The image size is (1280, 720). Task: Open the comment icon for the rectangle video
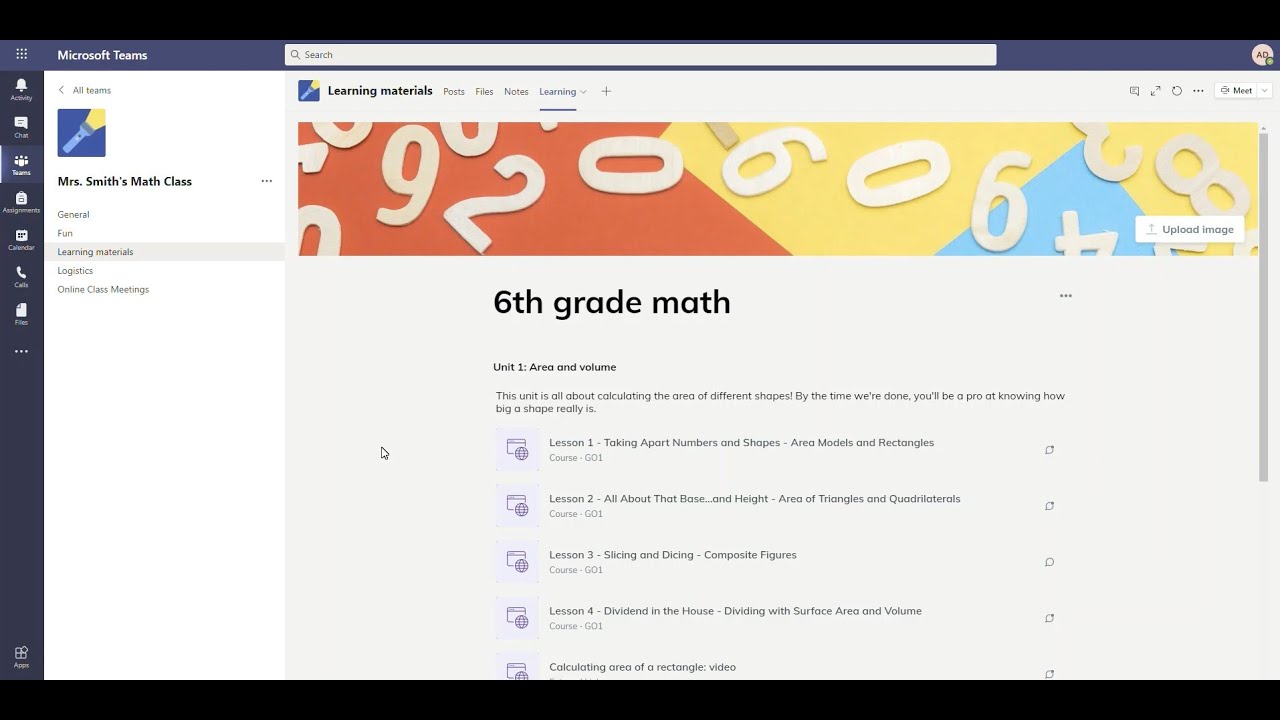pyautogui.click(x=1049, y=674)
